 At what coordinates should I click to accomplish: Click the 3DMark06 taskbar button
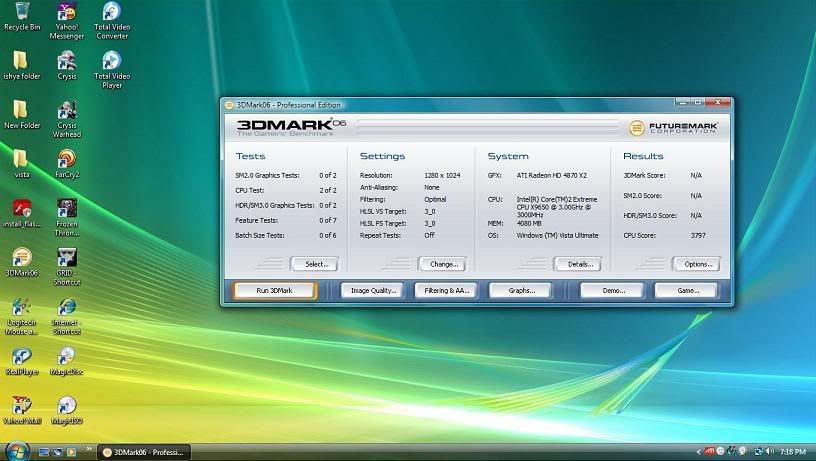pos(143,452)
